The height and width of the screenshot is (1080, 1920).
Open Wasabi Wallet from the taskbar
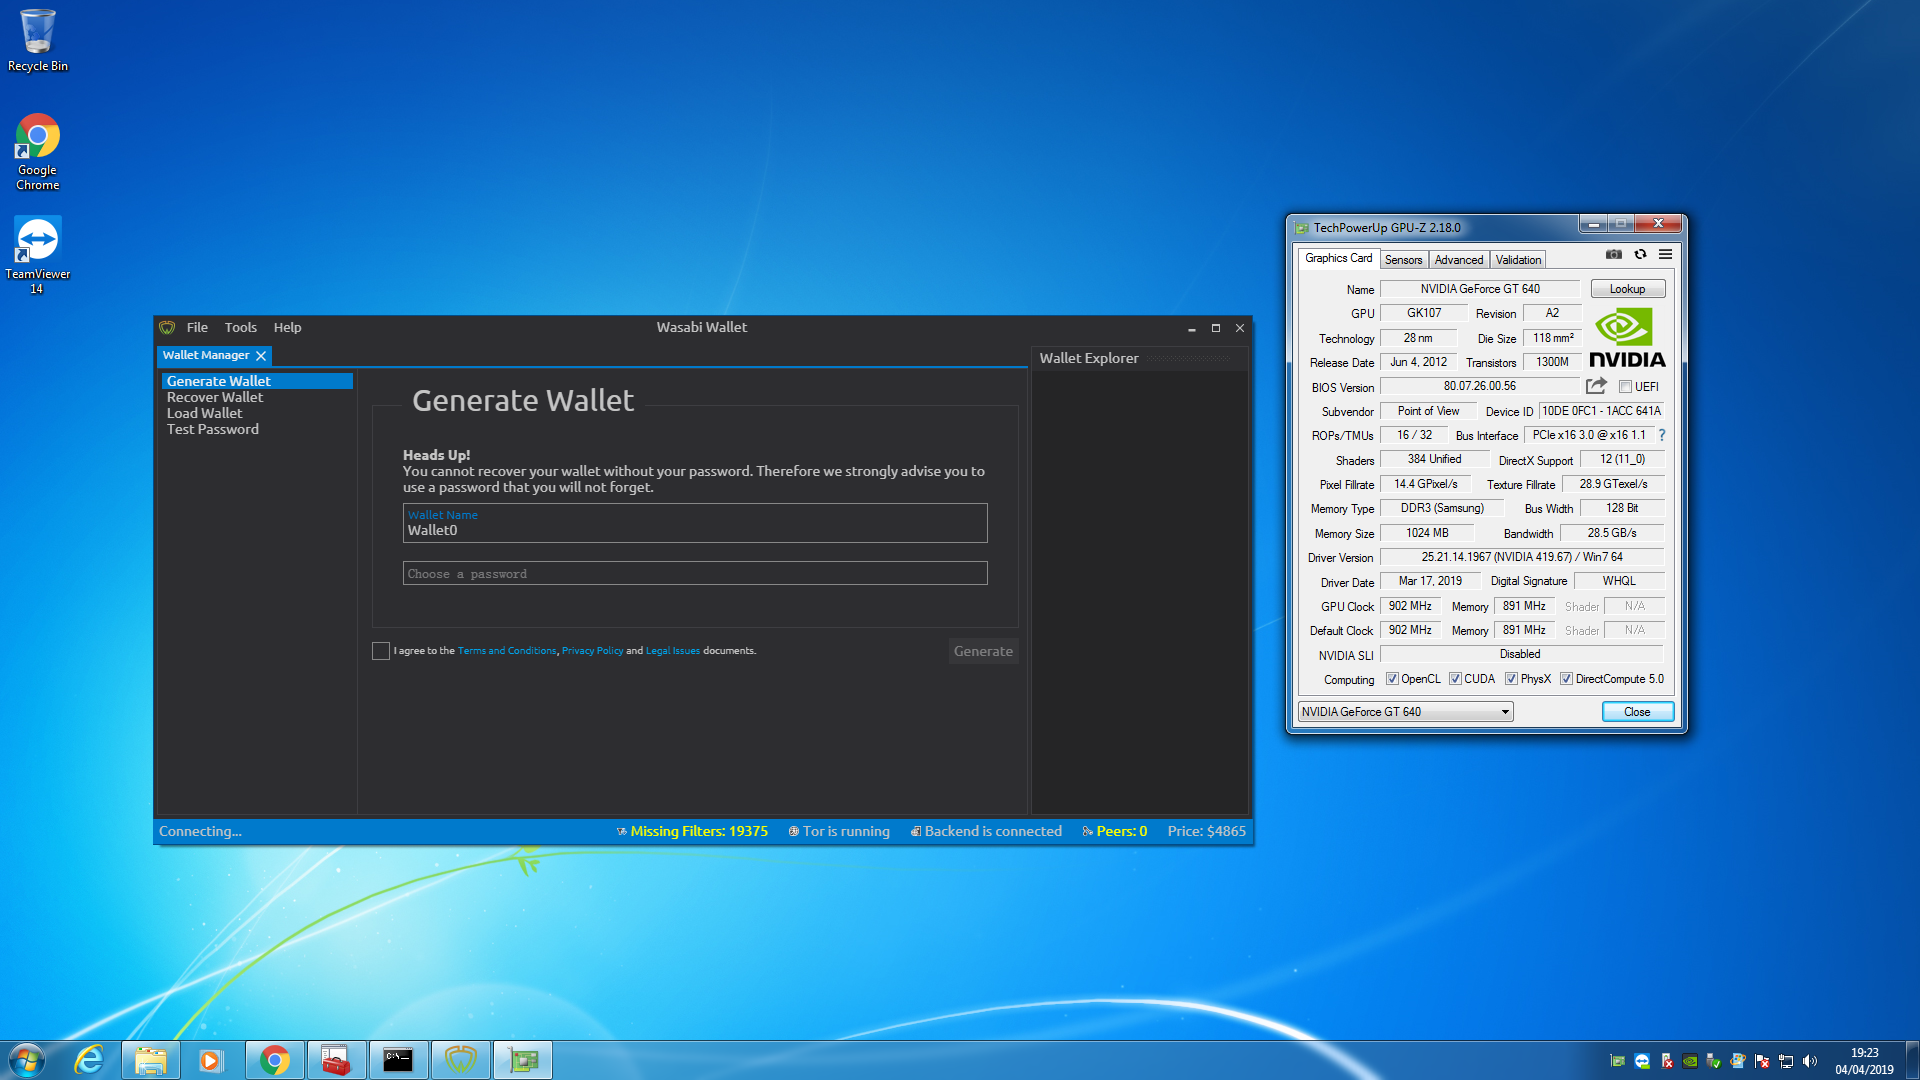460,1060
